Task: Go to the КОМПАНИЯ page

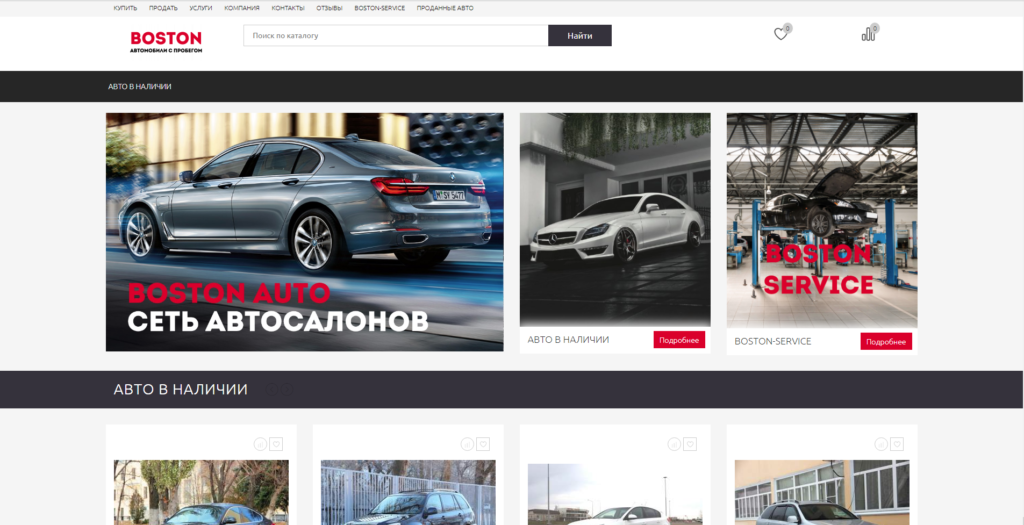Action: click(242, 8)
